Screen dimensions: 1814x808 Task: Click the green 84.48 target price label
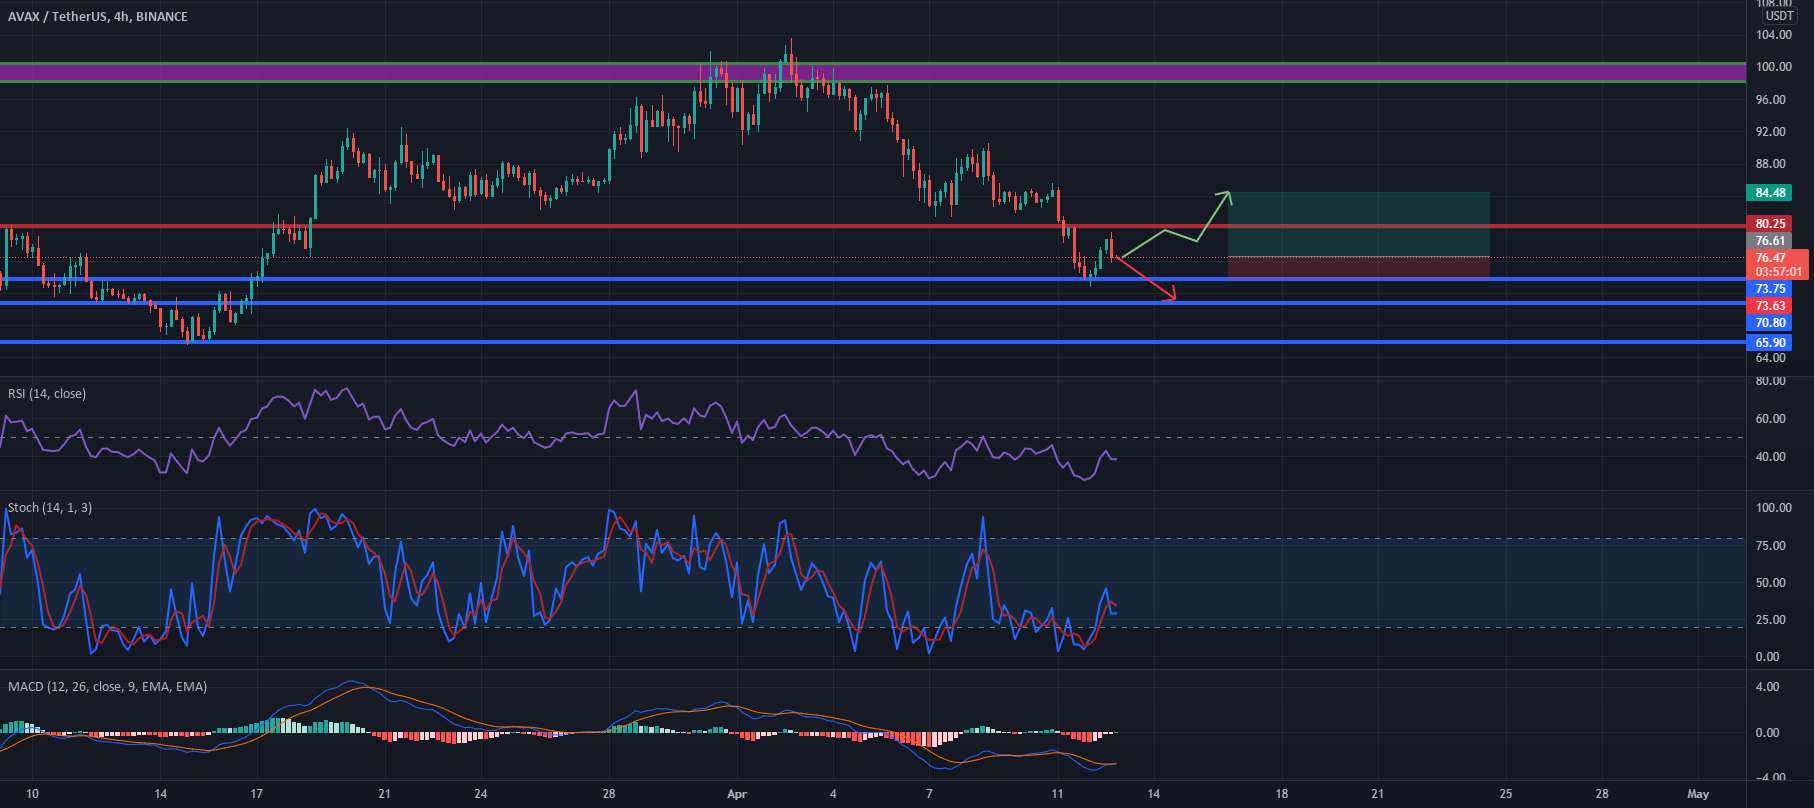tap(1770, 193)
